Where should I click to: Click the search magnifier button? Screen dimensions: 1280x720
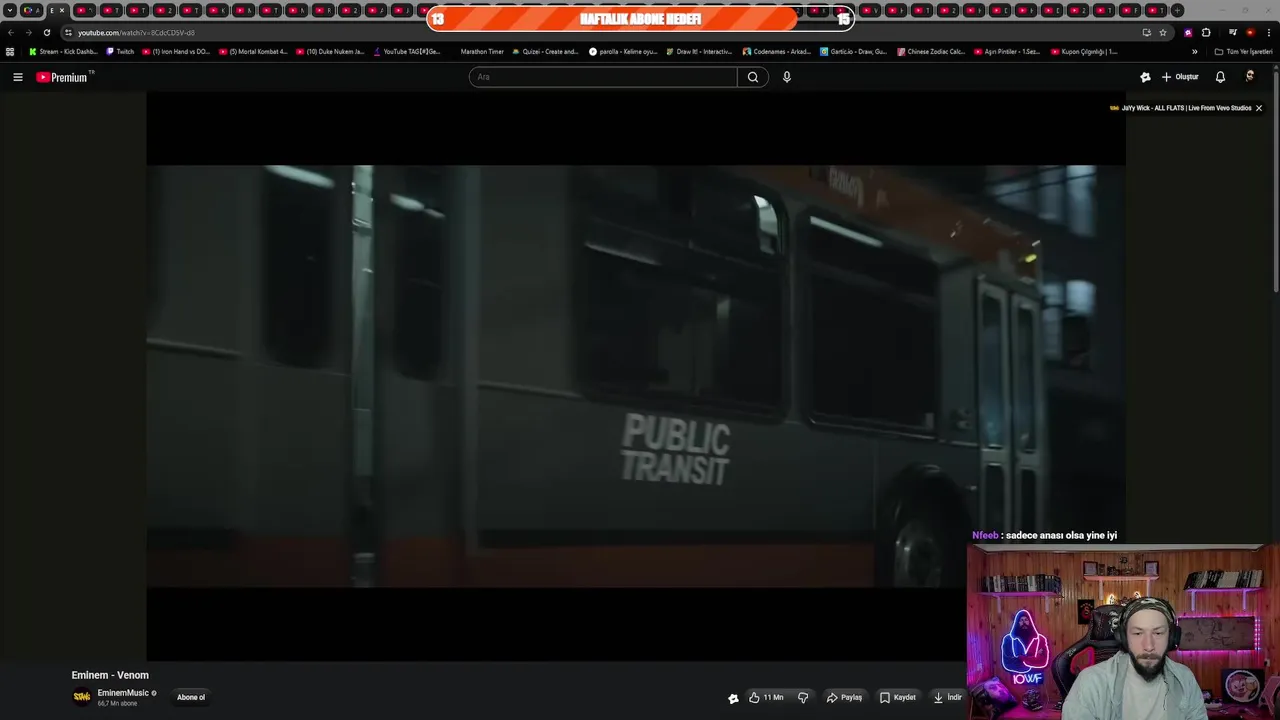(x=753, y=77)
